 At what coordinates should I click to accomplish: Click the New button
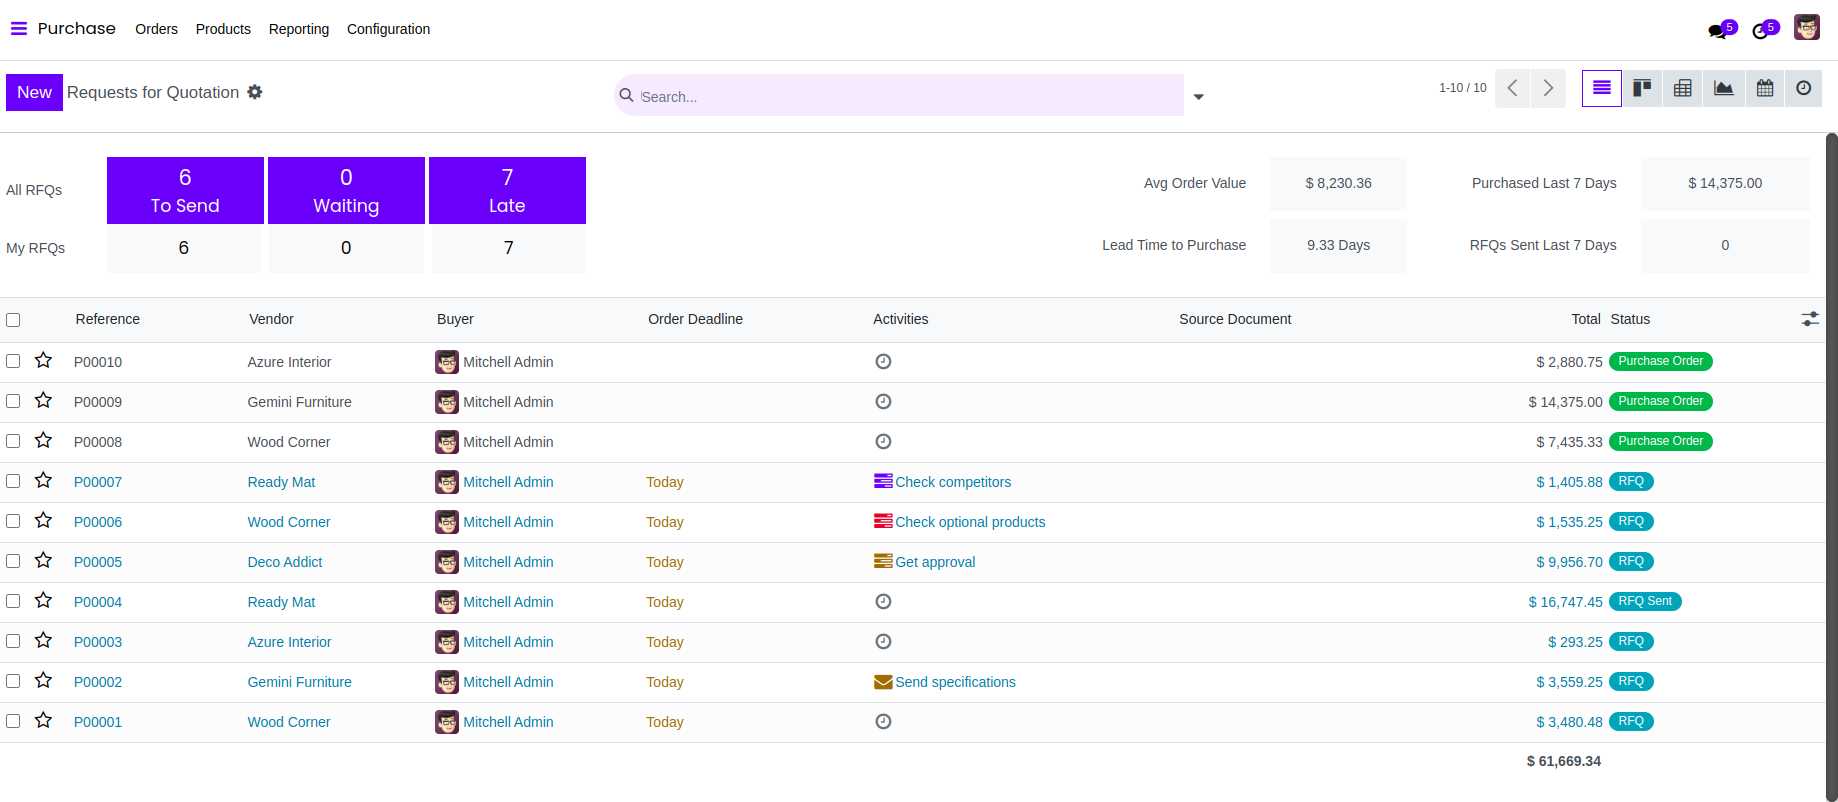coord(34,92)
